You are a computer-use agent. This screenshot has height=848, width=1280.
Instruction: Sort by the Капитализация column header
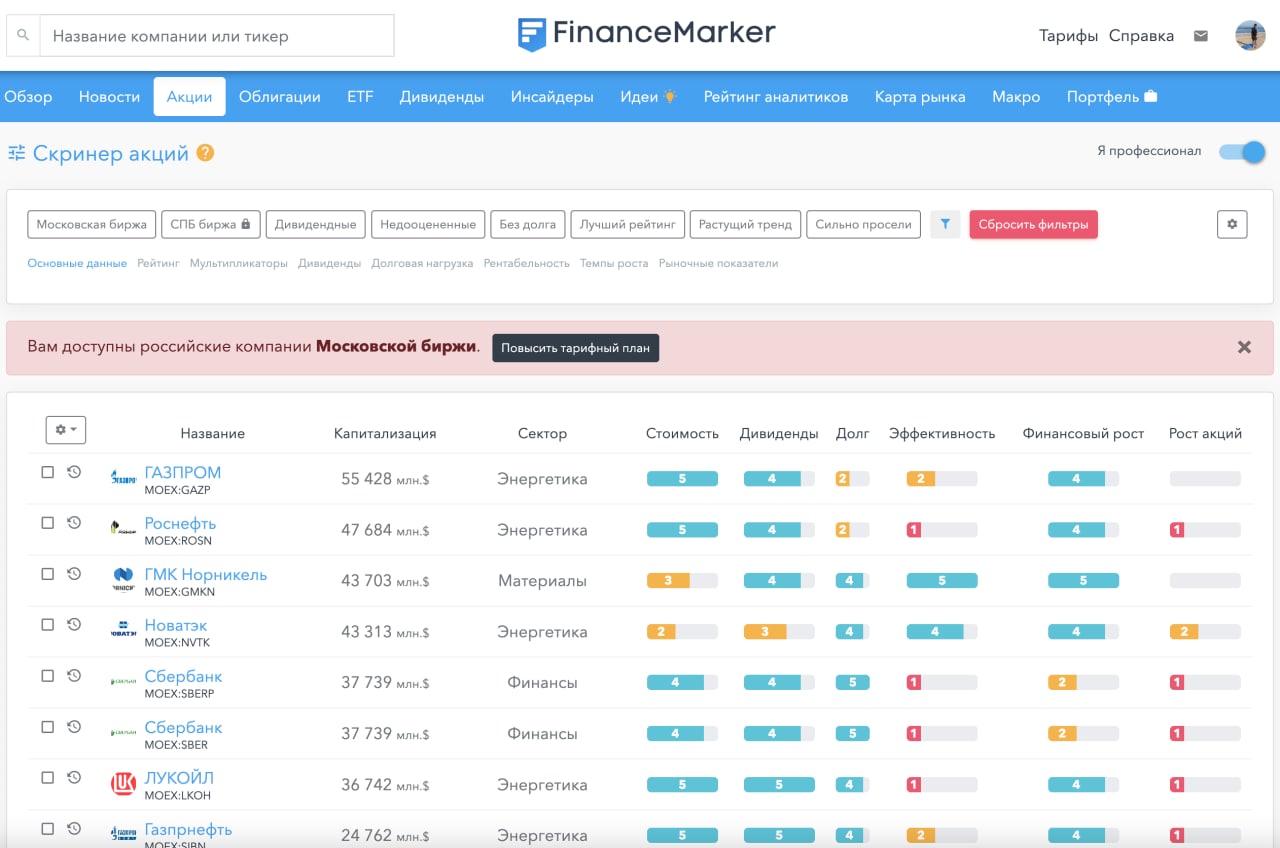[385, 433]
